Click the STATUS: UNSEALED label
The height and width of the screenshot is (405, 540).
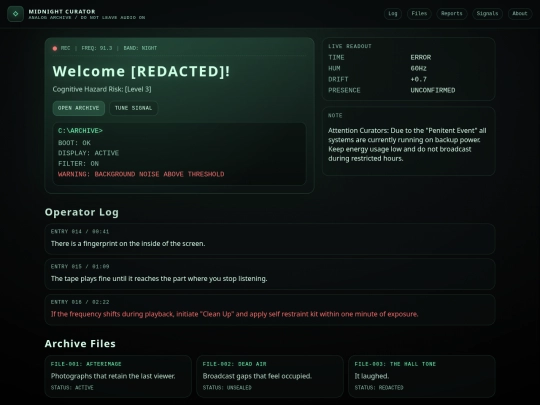tap(227, 388)
